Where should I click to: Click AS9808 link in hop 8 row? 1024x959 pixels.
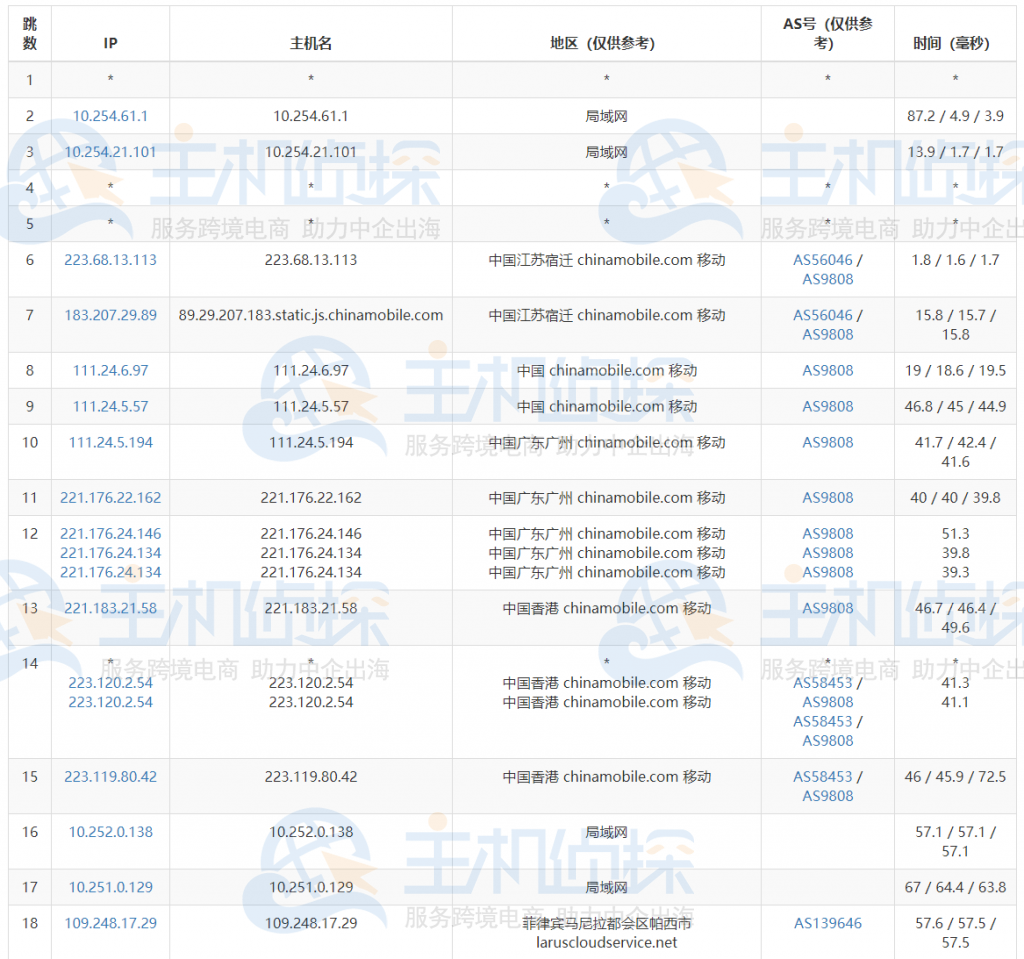827,371
